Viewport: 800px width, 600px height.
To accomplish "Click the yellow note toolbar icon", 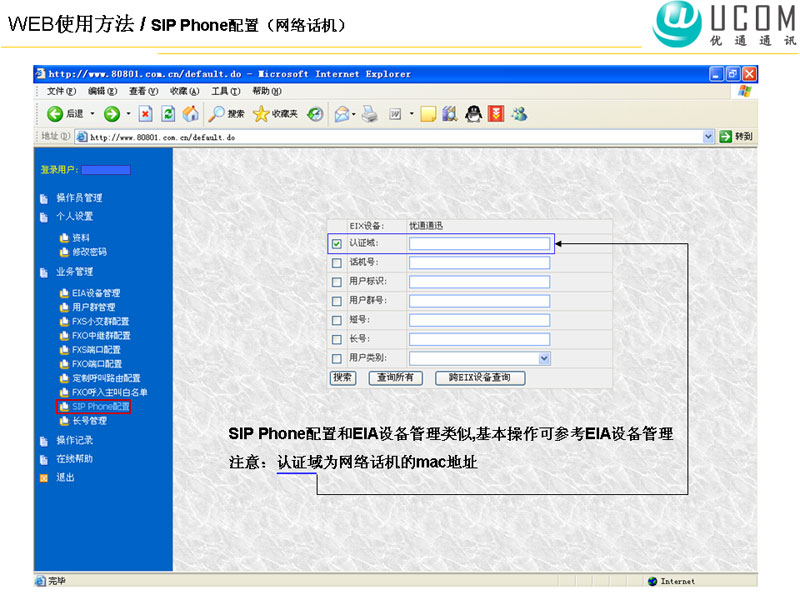I will 428,114.
